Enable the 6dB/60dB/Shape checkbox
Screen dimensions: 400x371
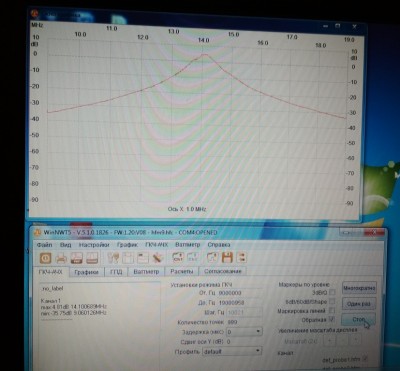point(332,301)
